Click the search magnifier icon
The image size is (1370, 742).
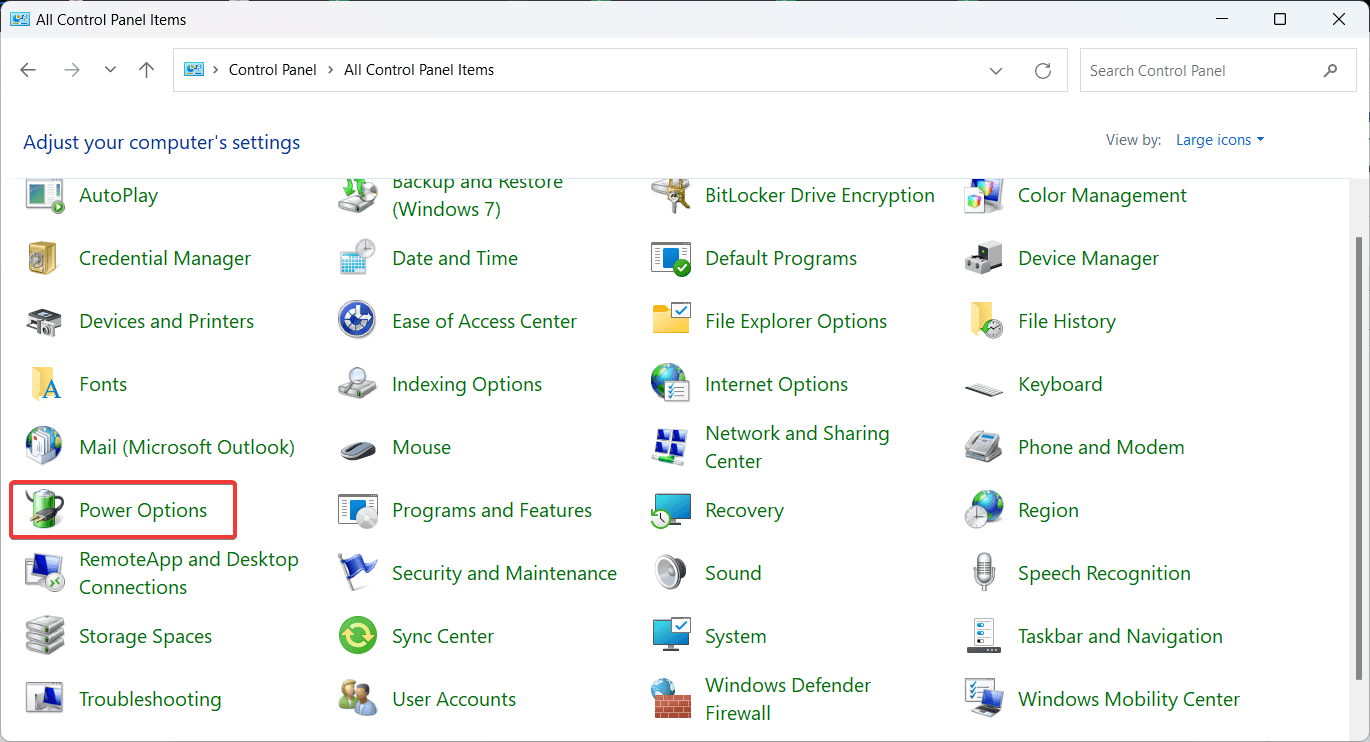coord(1330,71)
